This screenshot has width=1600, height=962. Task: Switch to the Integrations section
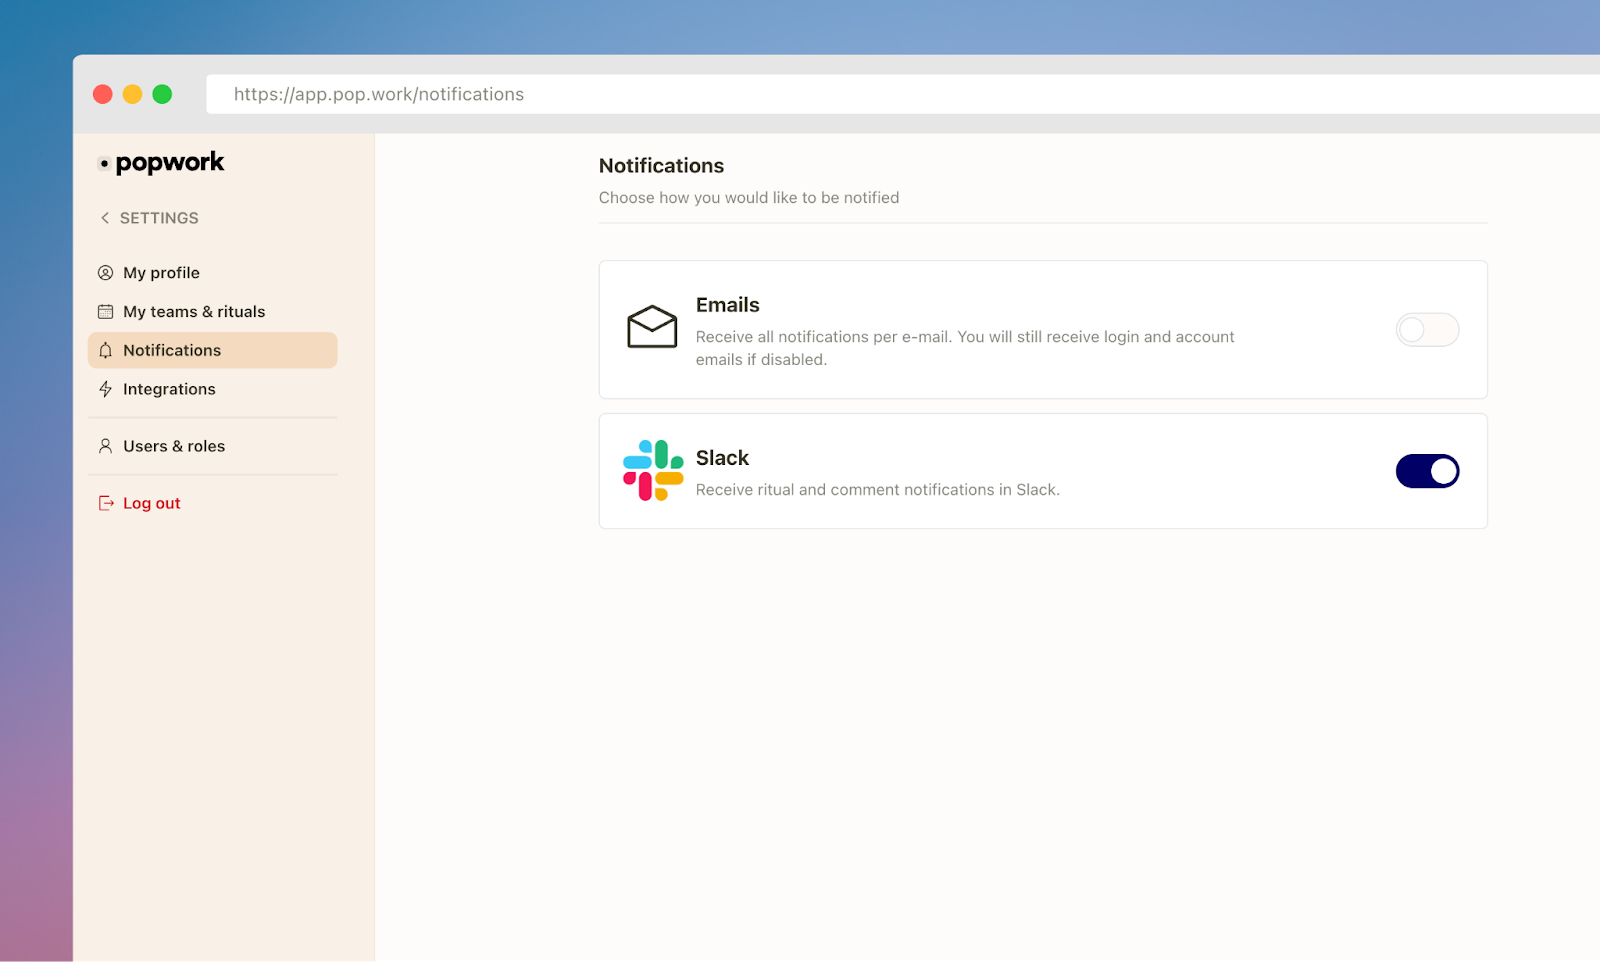pyautogui.click(x=168, y=389)
